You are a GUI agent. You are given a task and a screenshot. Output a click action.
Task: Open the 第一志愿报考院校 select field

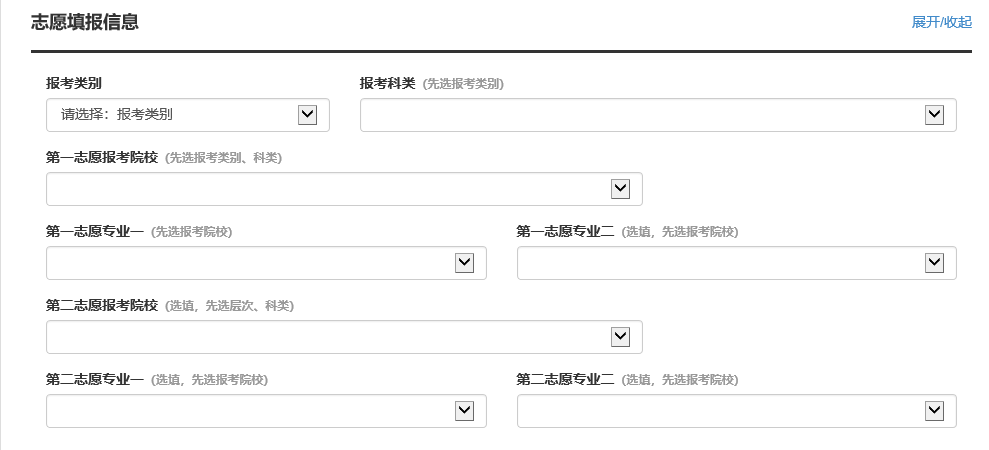328,189
